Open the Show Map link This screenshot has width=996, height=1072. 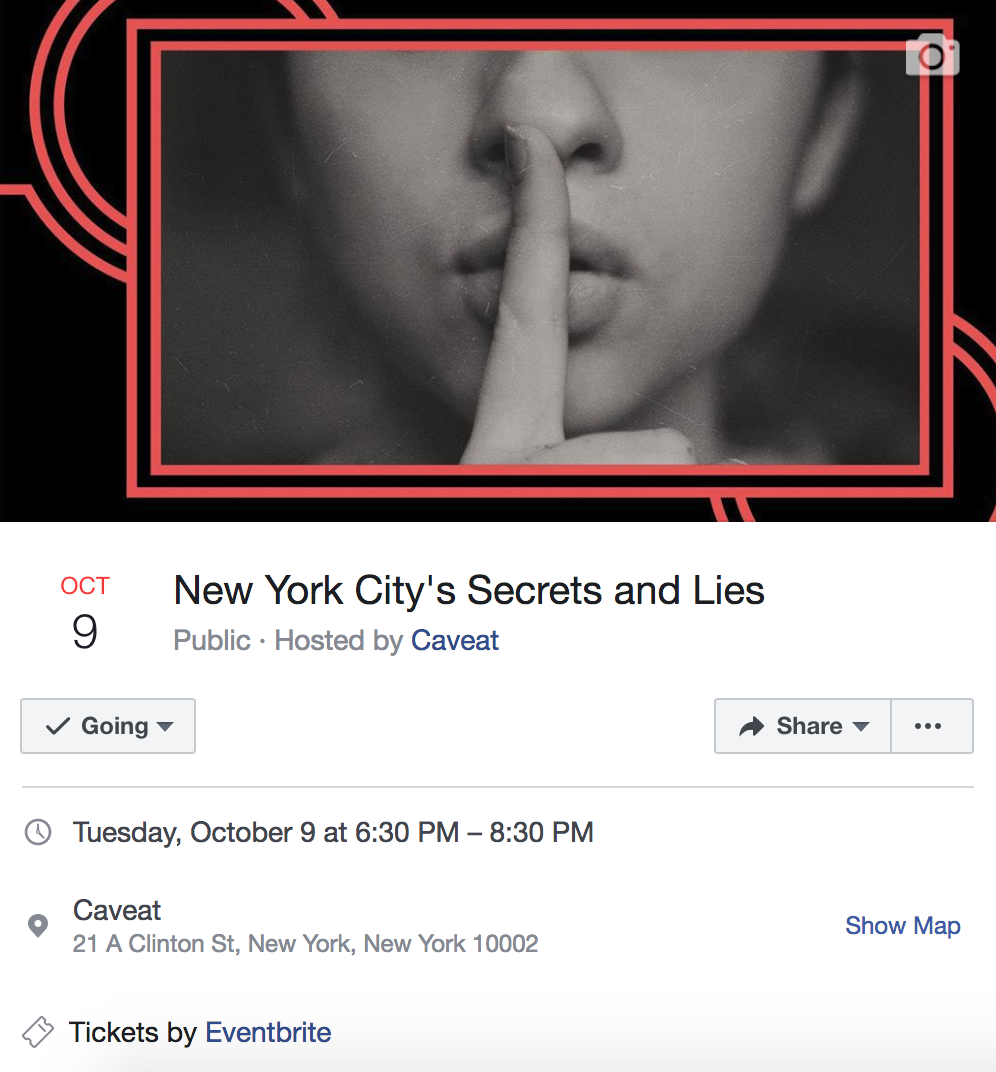click(902, 925)
